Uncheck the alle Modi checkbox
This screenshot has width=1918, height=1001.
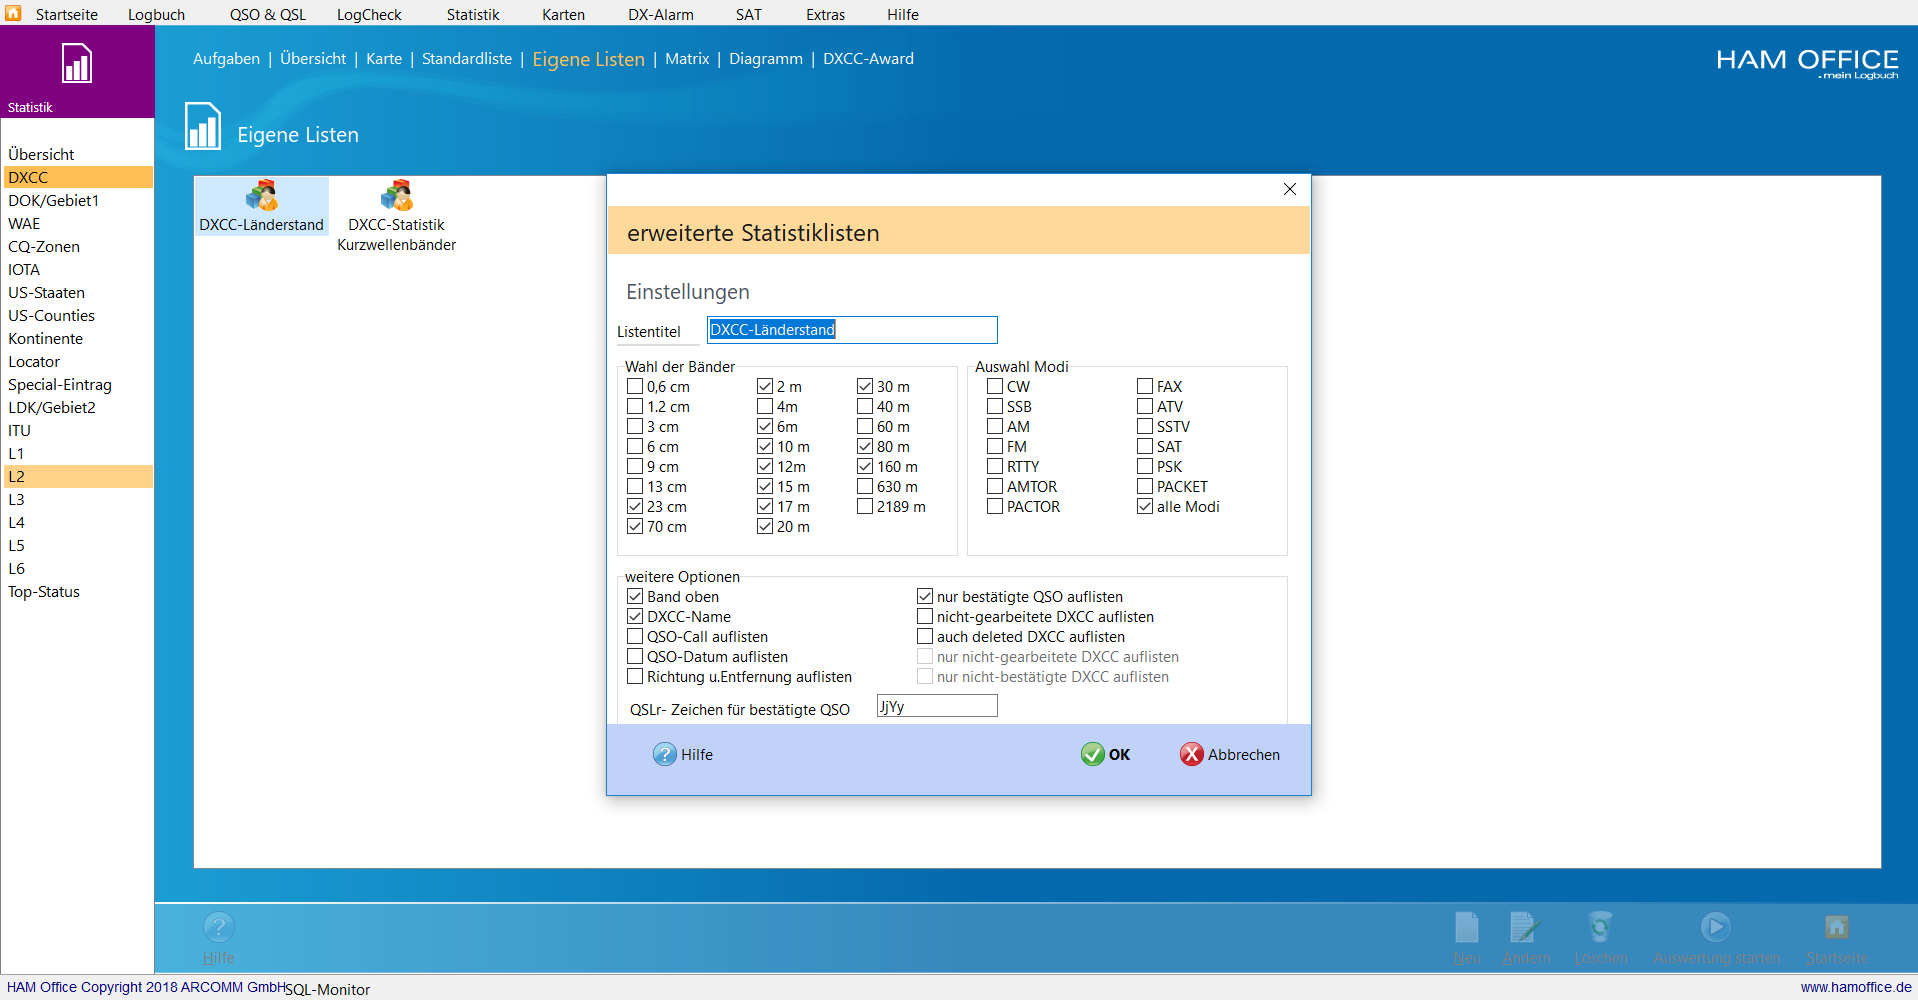(x=1145, y=506)
